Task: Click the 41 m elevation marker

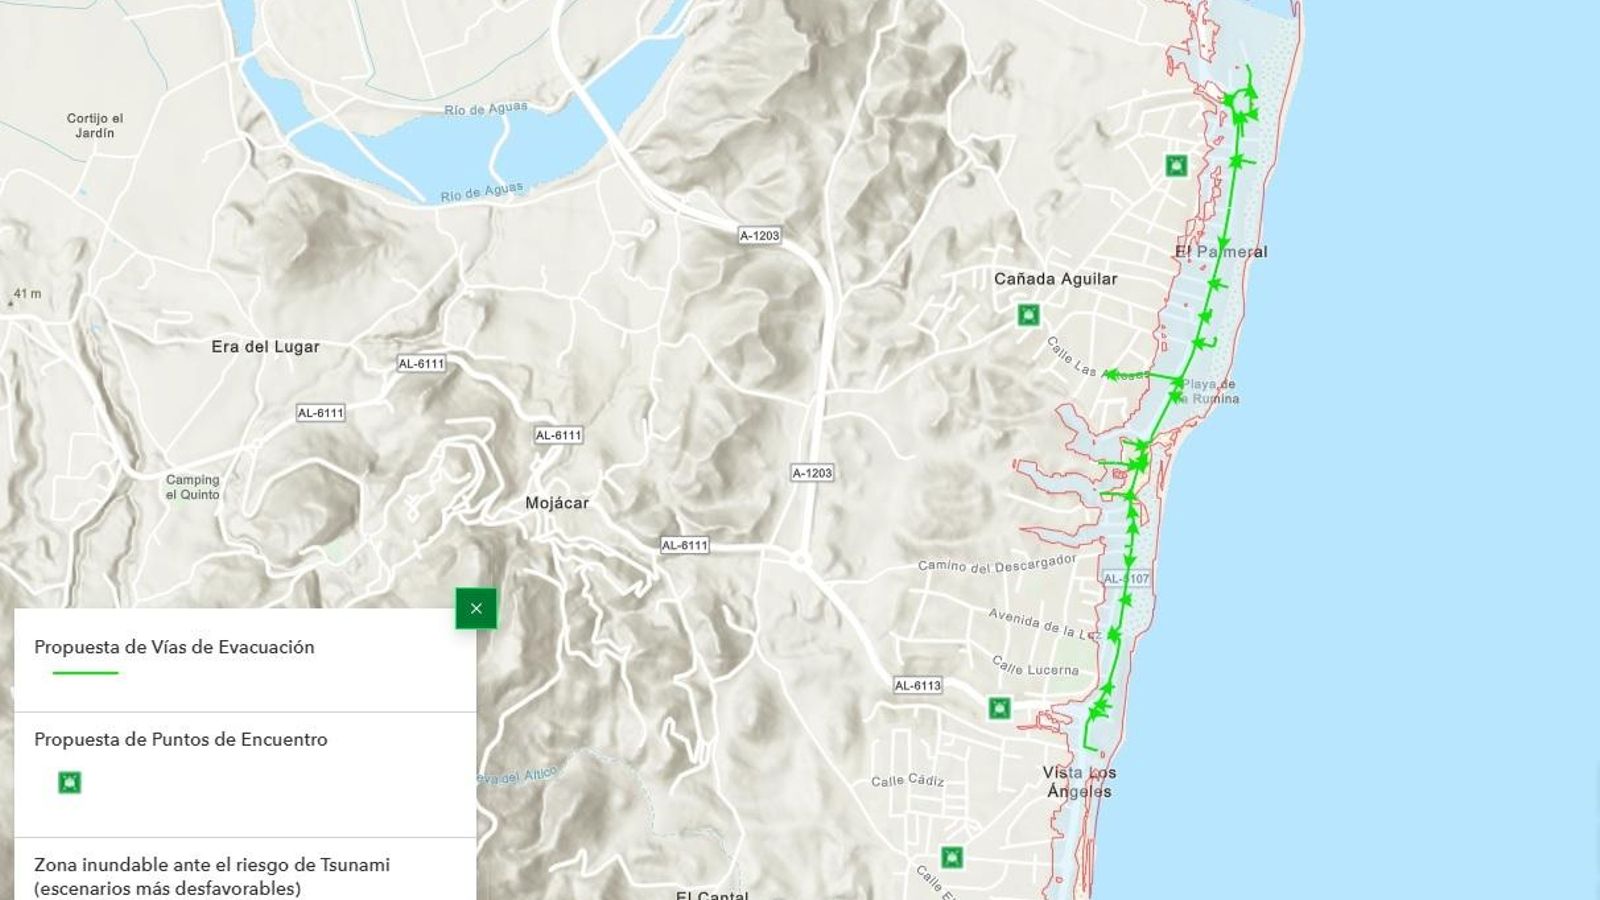Action: (27, 294)
